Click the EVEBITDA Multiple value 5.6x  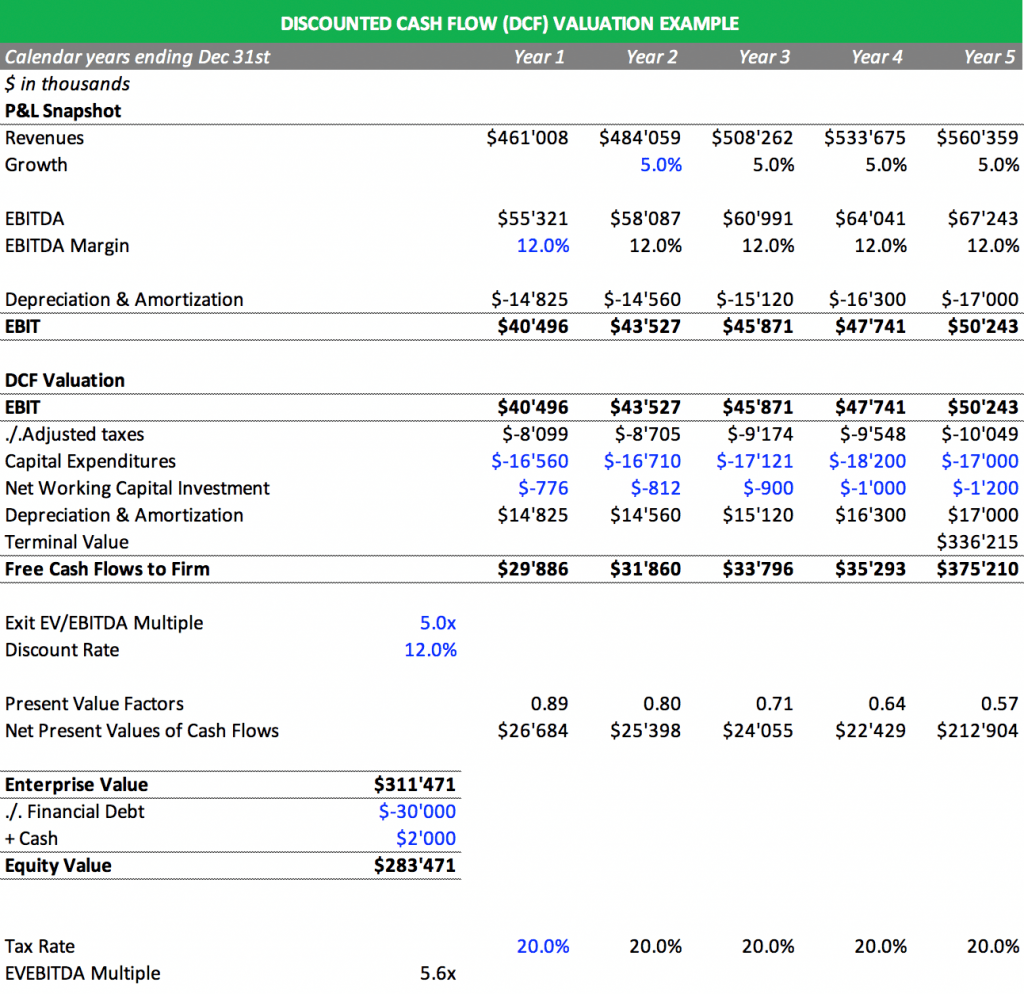(x=438, y=973)
